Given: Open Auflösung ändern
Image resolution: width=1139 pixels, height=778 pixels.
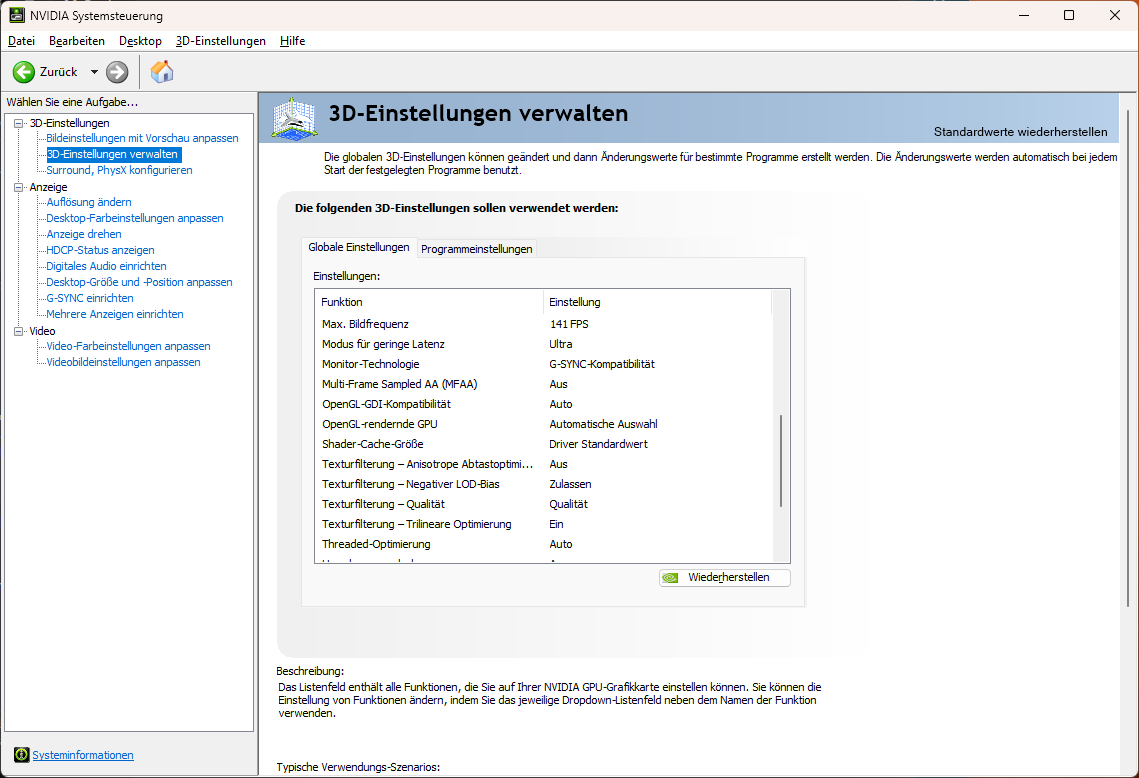Looking at the screenshot, I should [89, 202].
